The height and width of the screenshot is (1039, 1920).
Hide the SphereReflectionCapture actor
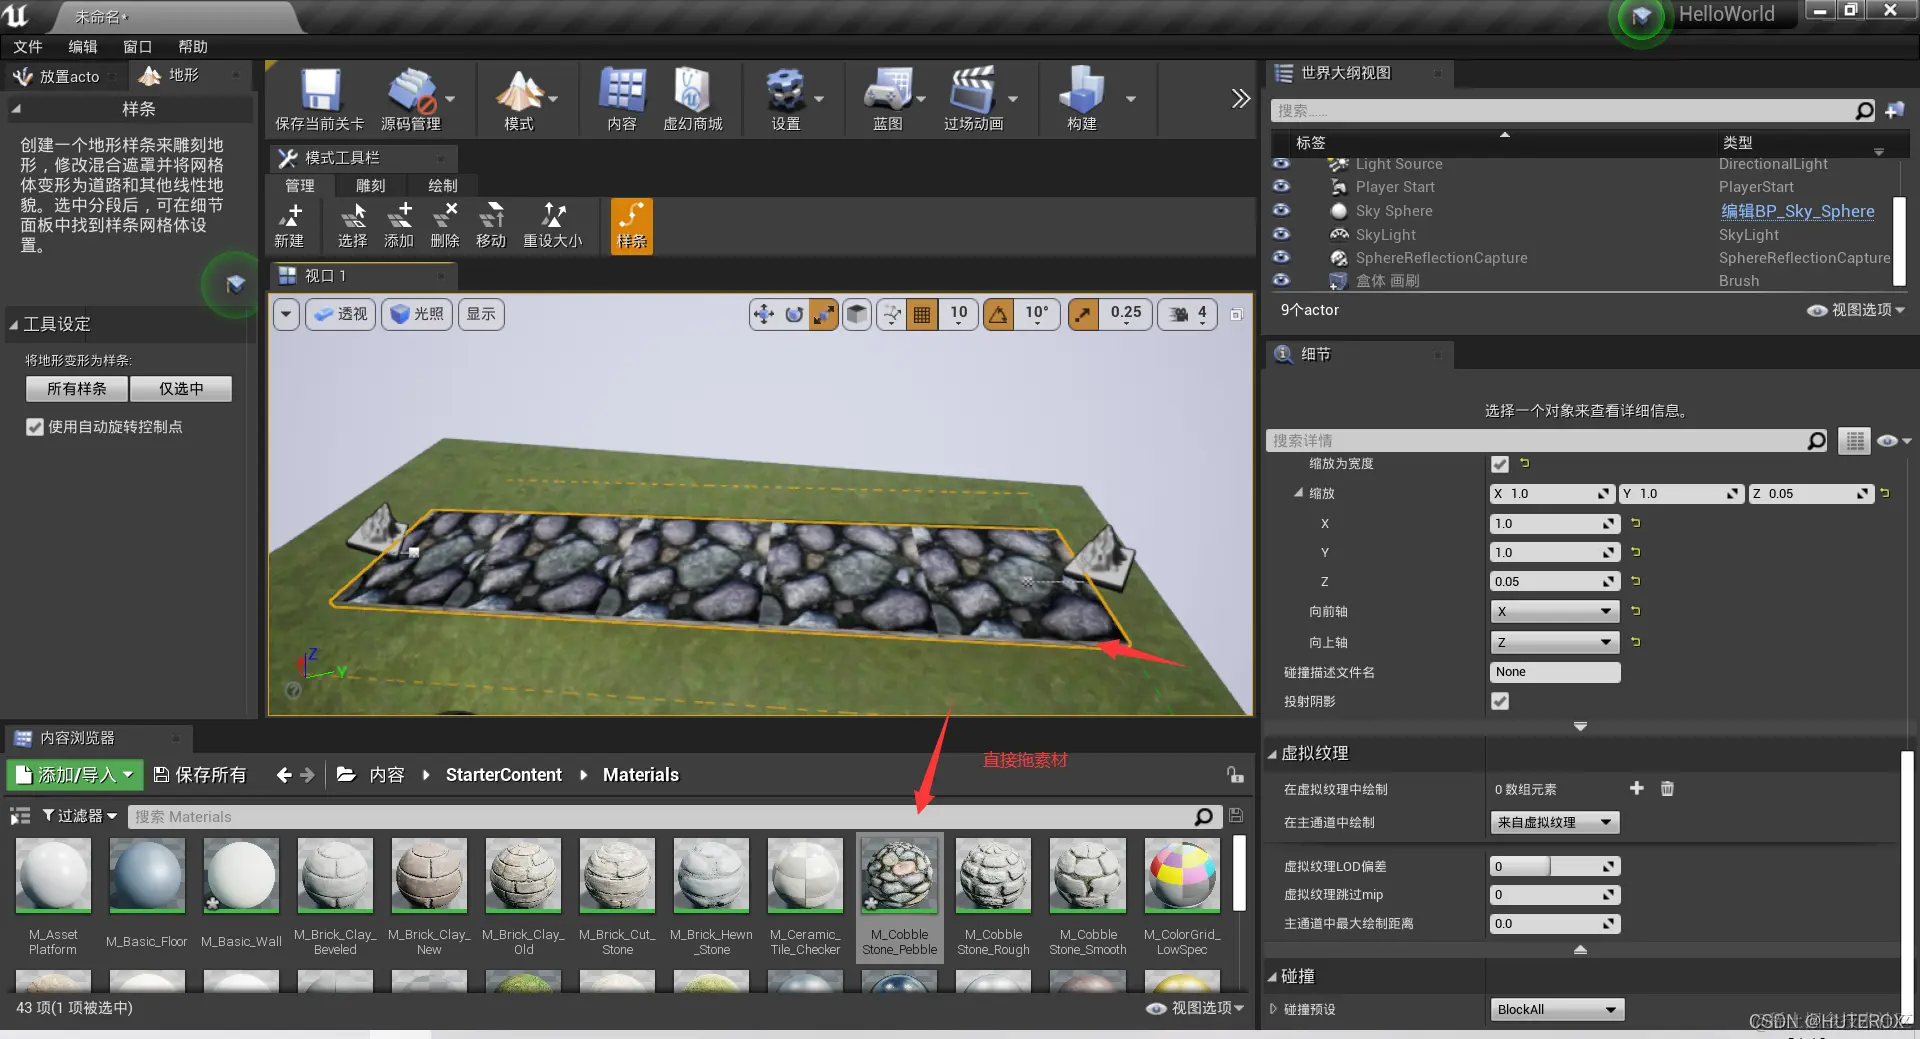(1281, 257)
